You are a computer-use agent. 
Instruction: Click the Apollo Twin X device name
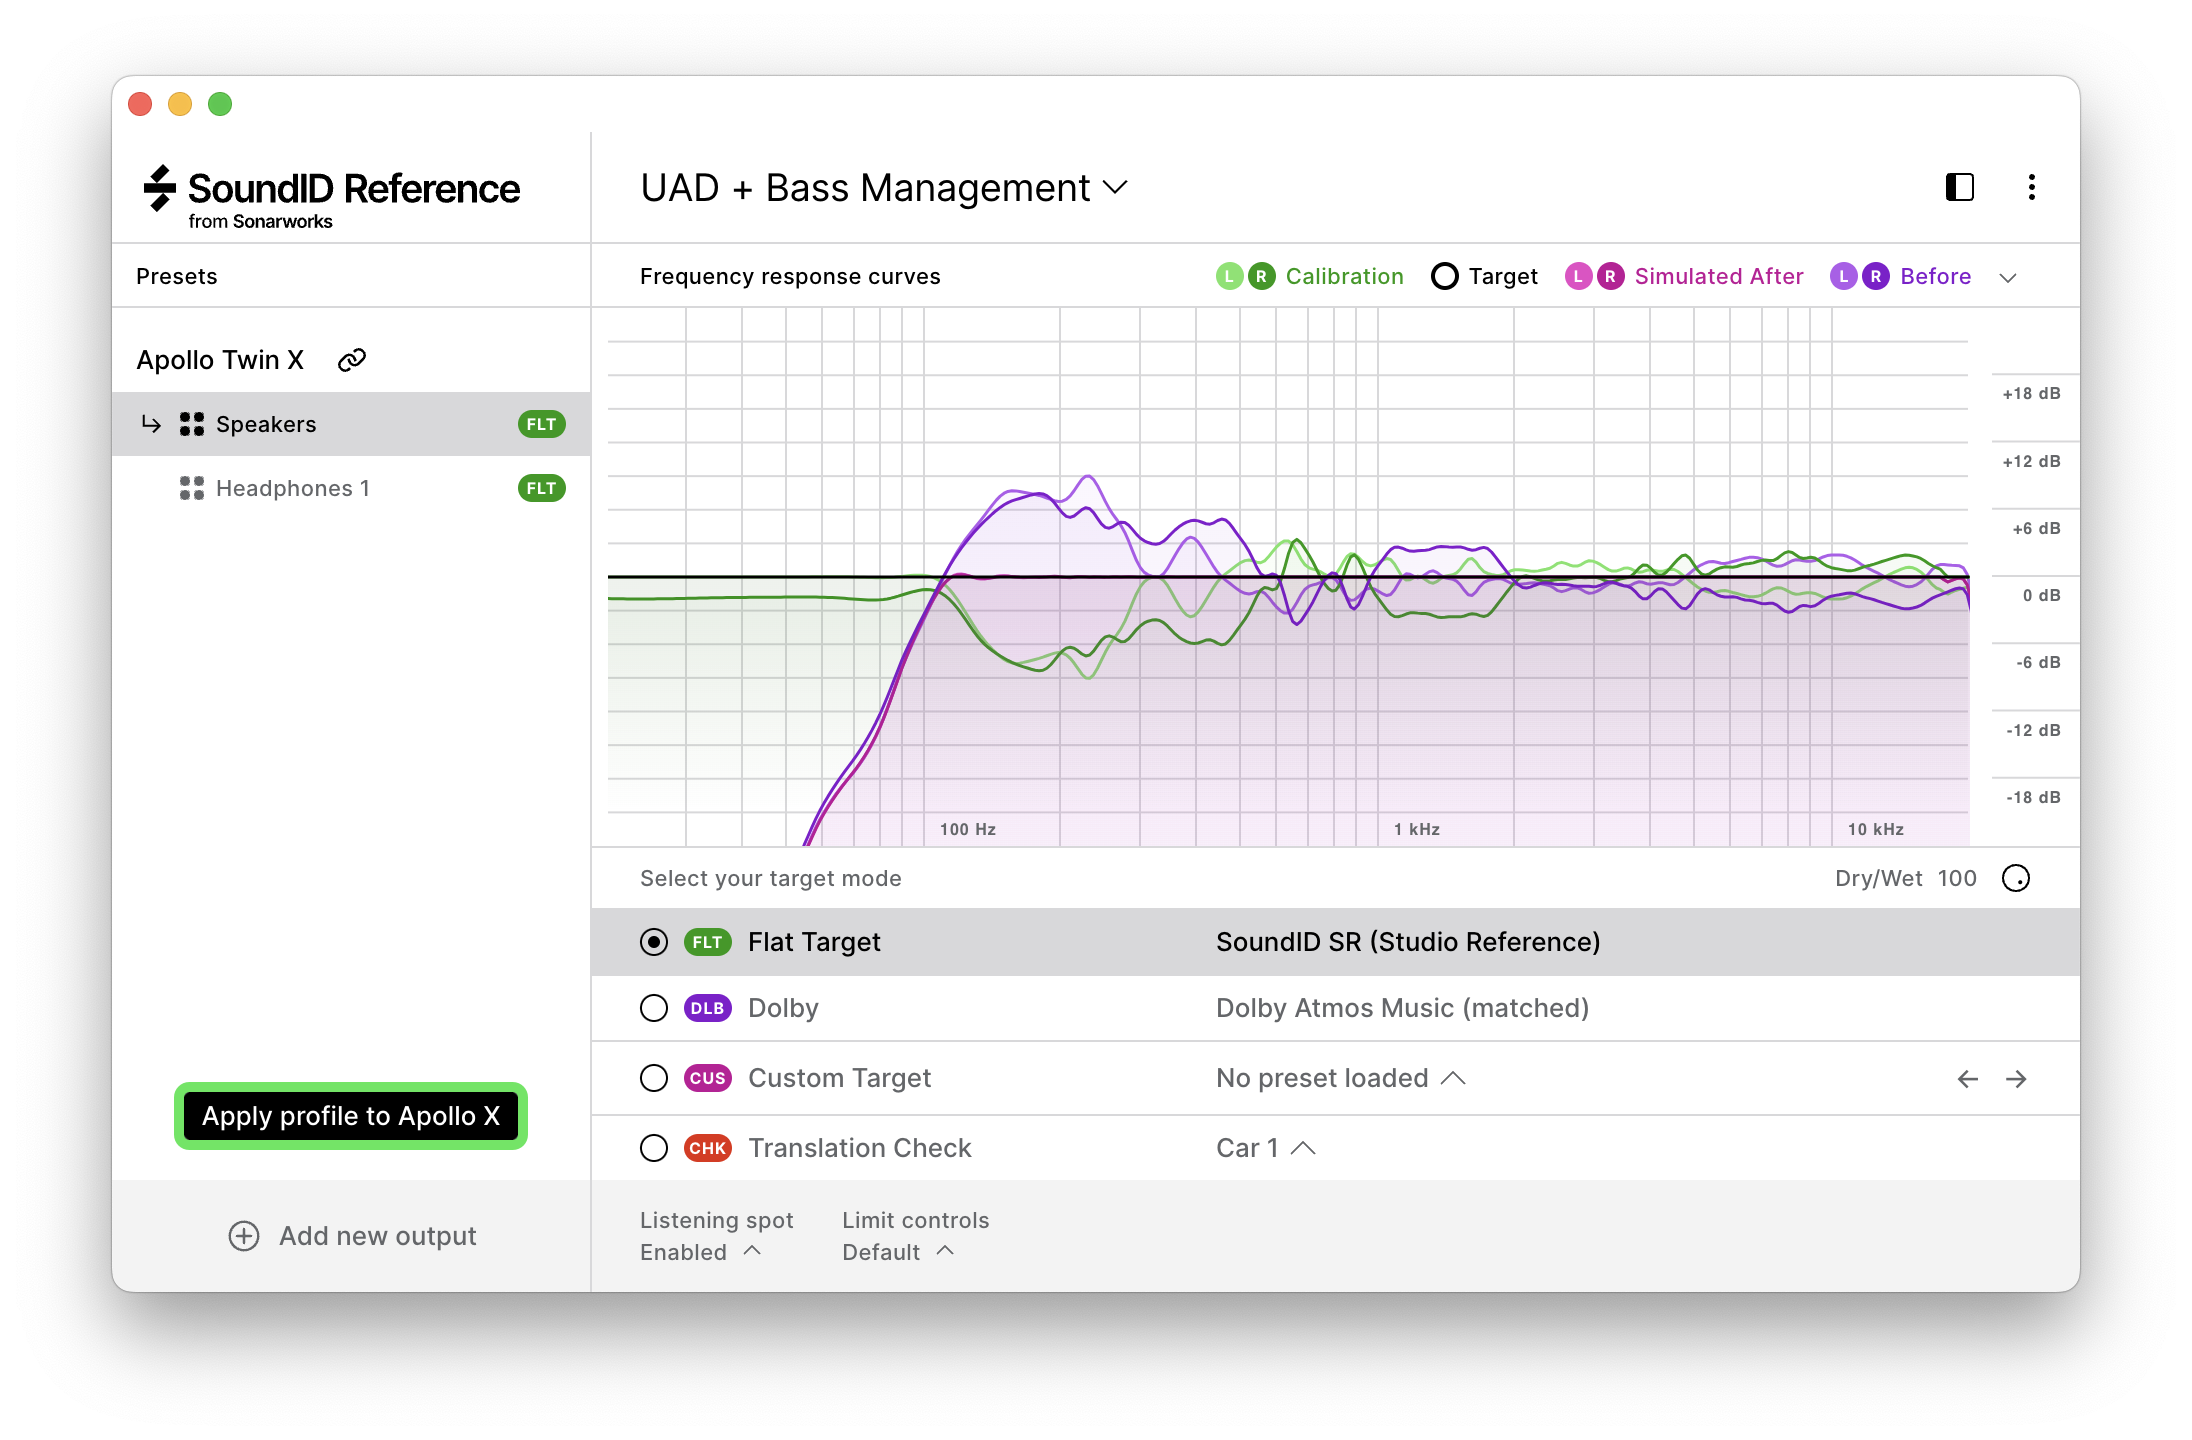click(220, 360)
